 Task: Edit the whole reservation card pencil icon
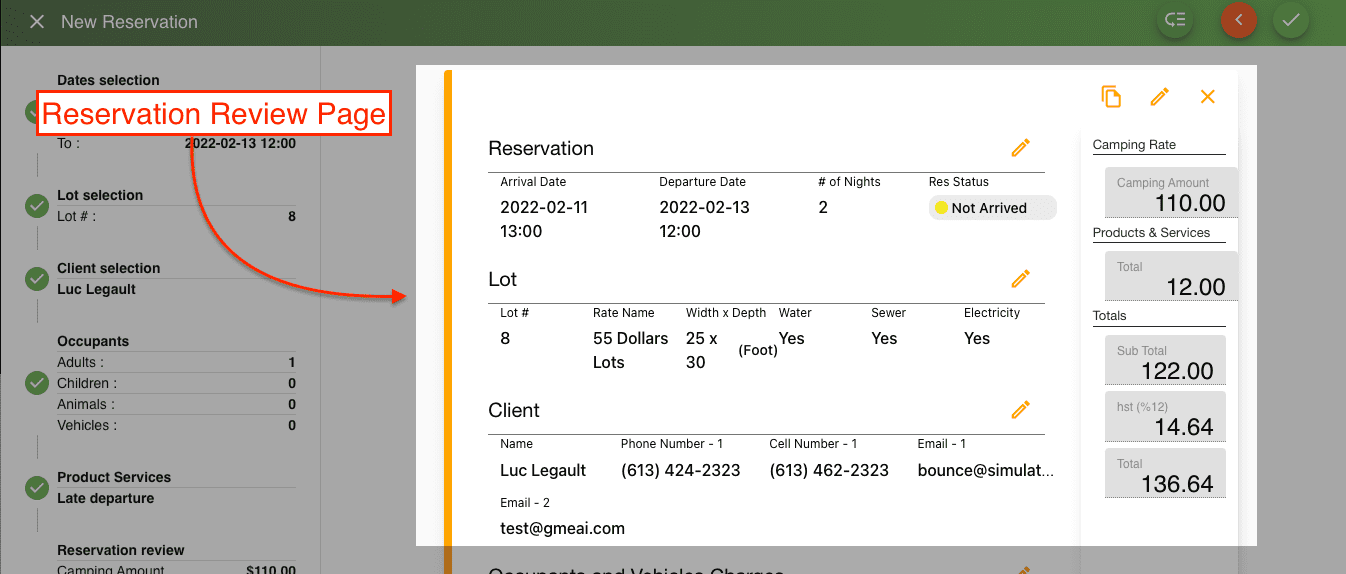(x=1160, y=96)
